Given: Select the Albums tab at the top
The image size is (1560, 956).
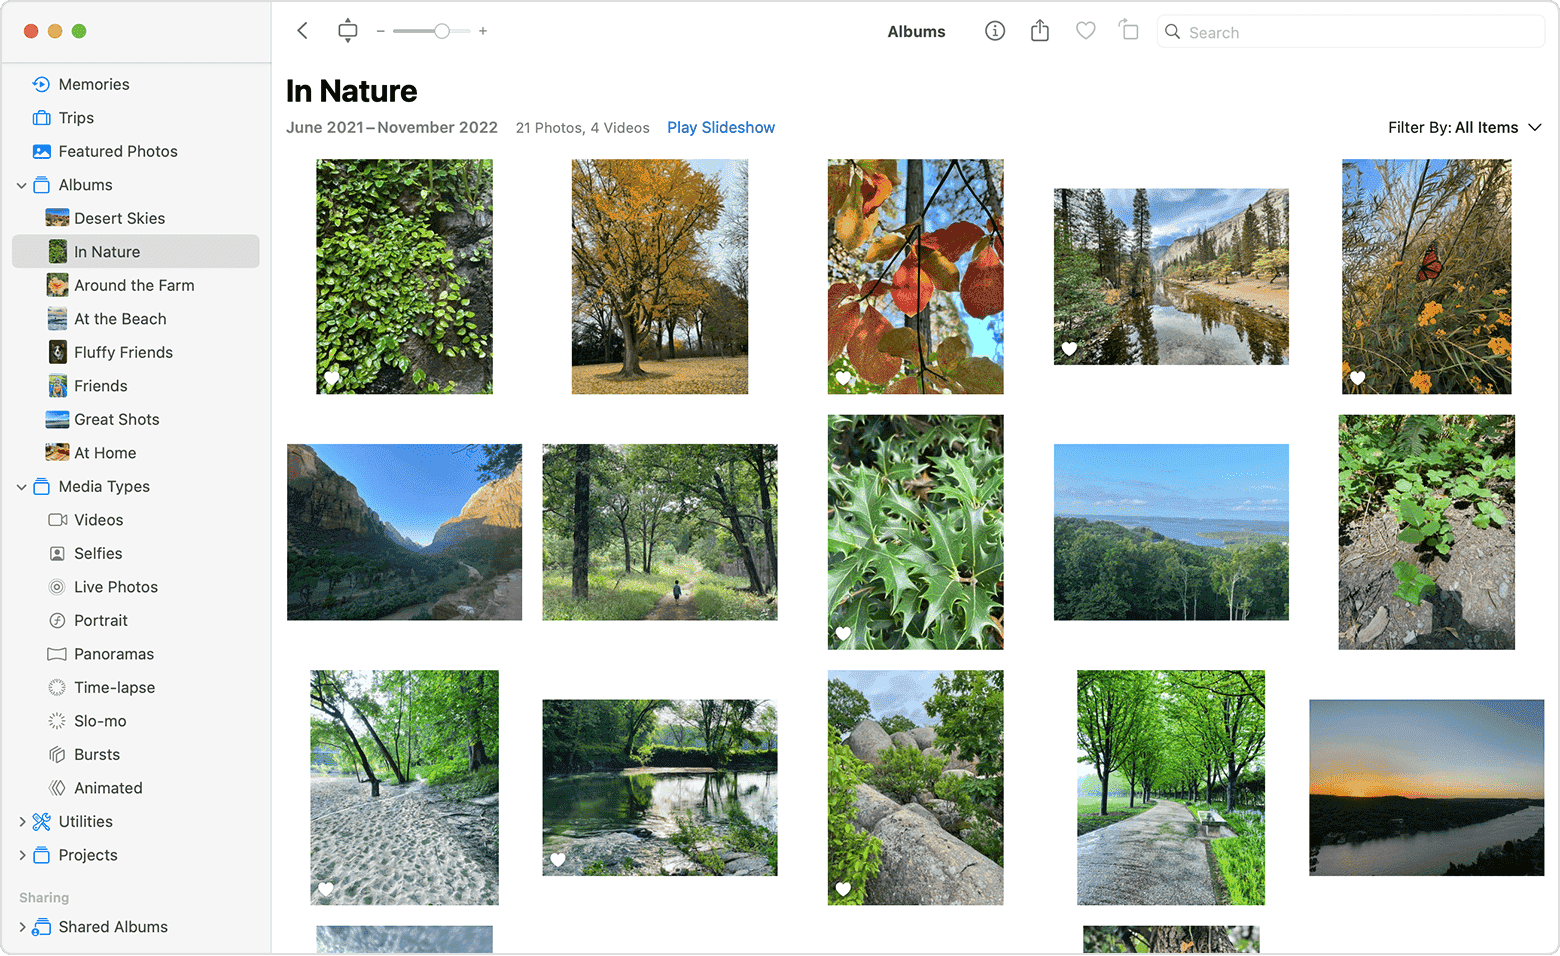Looking at the screenshot, I should [916, 31].
